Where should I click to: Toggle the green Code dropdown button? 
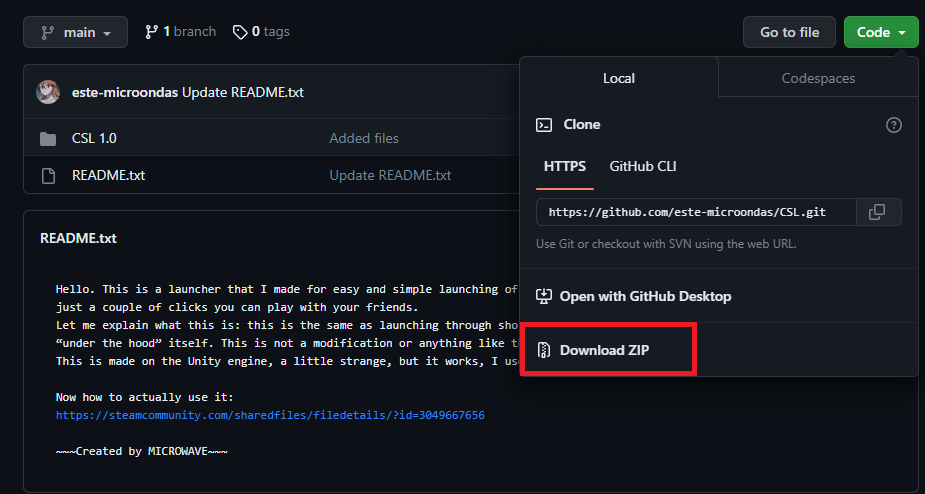pos(881,32)
